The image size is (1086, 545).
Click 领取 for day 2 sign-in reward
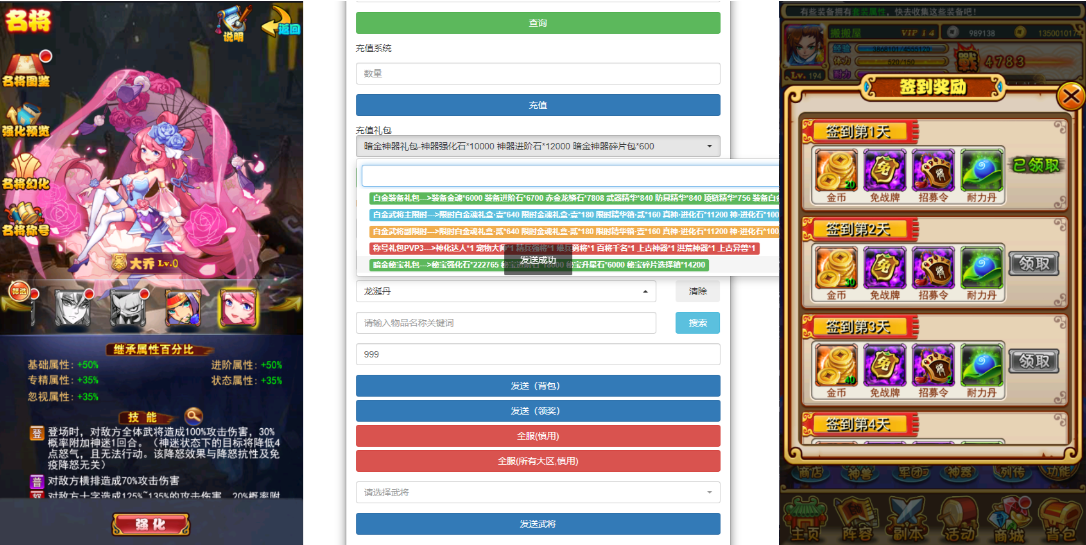[1033, 264]
